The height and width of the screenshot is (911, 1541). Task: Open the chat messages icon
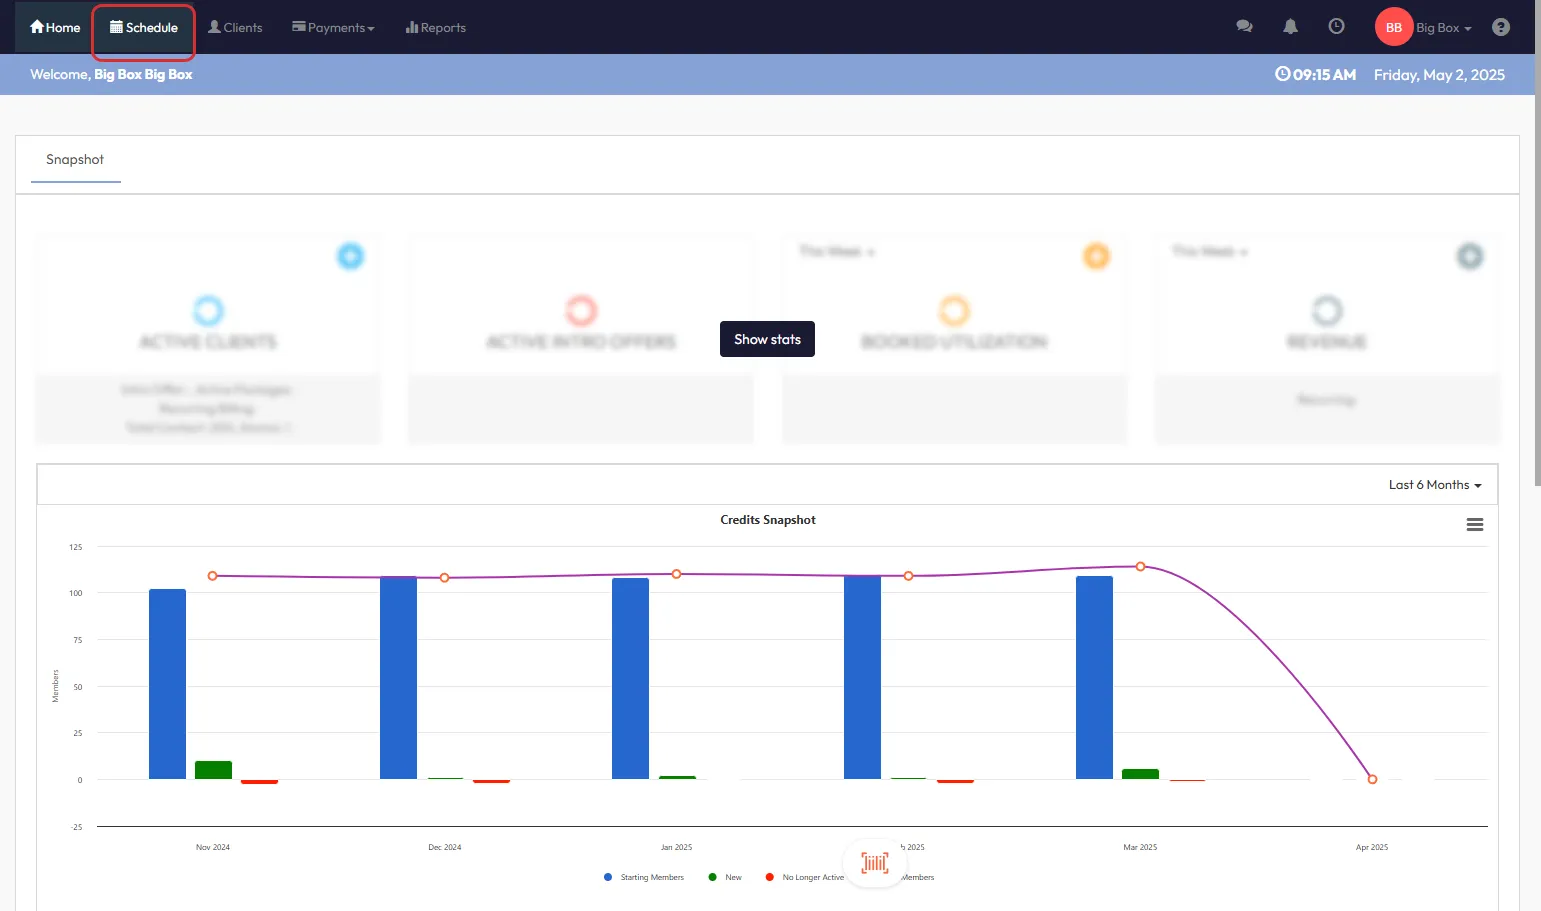point(1244,27)
